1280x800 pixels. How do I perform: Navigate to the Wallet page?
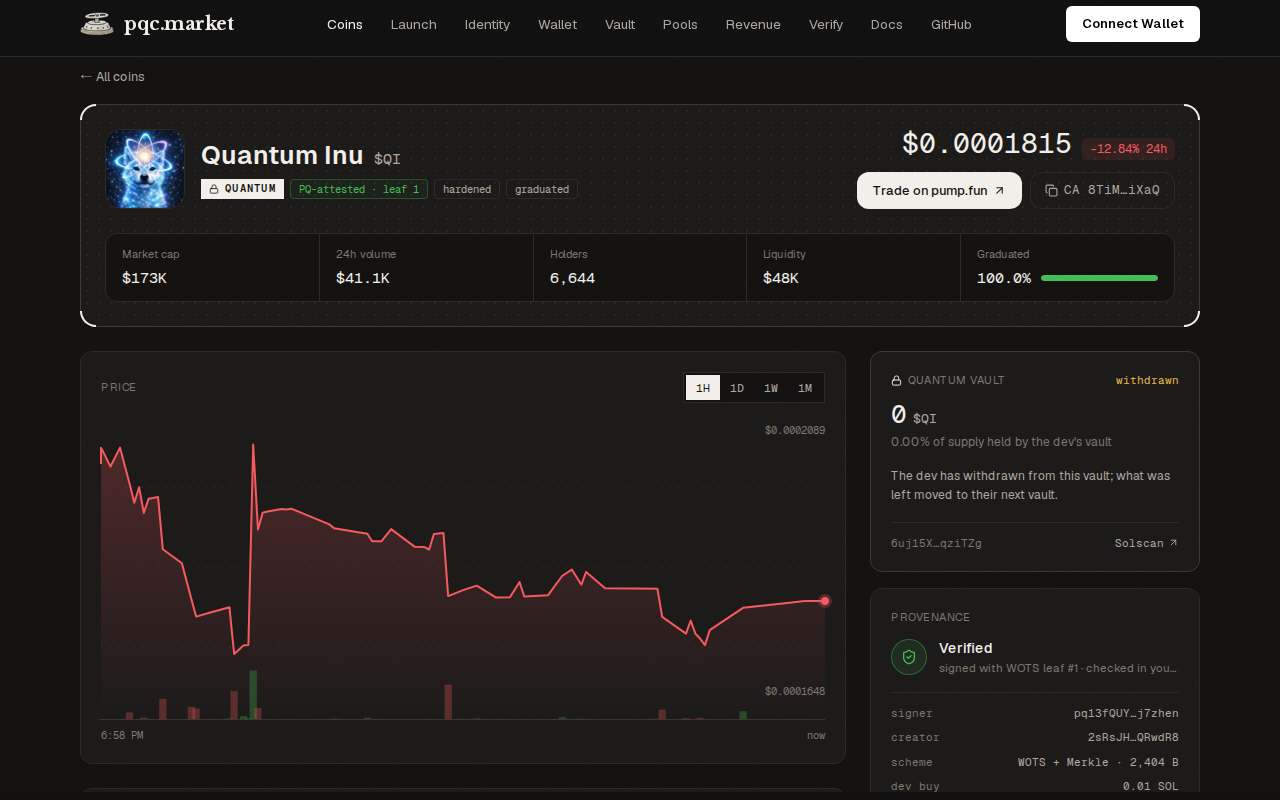(558, 24)
